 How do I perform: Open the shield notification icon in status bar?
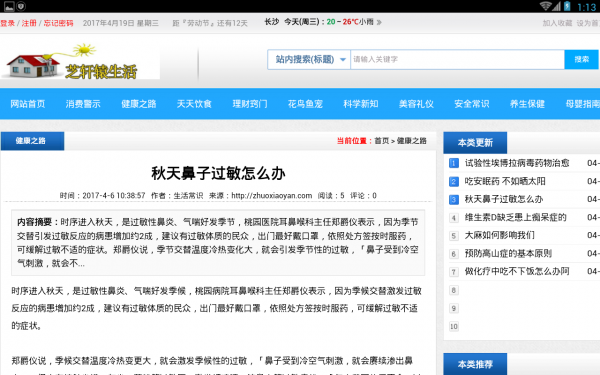coord(21,6)
